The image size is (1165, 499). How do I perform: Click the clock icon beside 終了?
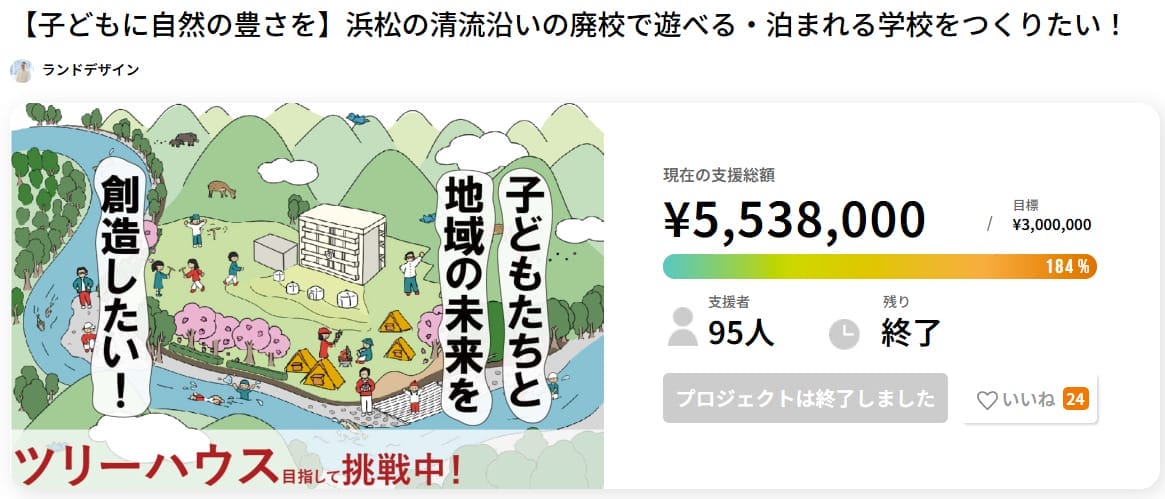click(x=844, y=333)
